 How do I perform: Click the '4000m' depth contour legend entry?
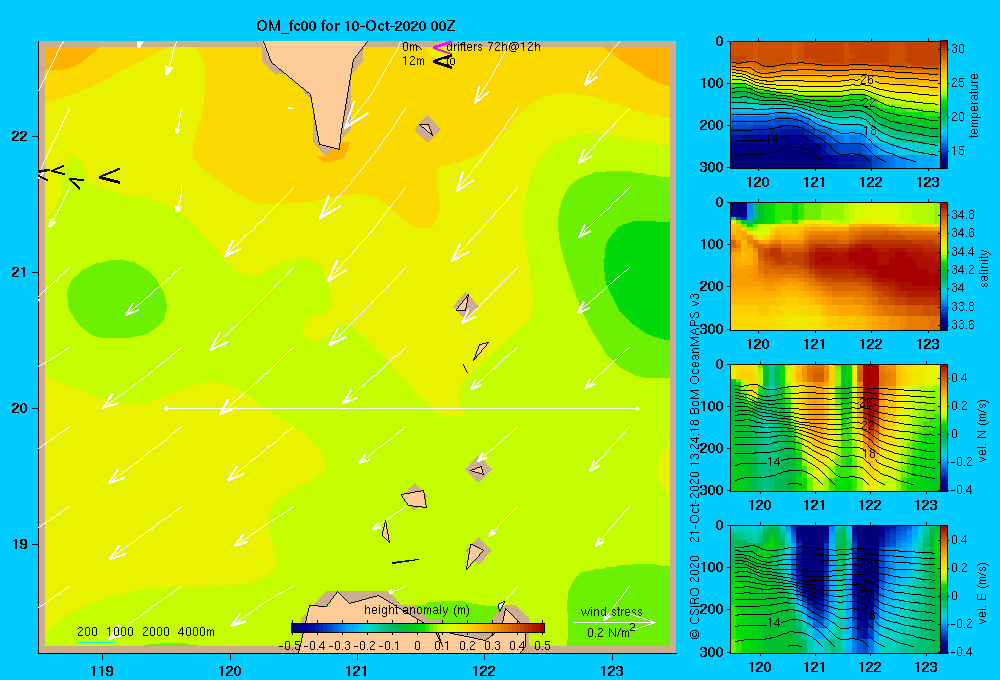[196, 632]
